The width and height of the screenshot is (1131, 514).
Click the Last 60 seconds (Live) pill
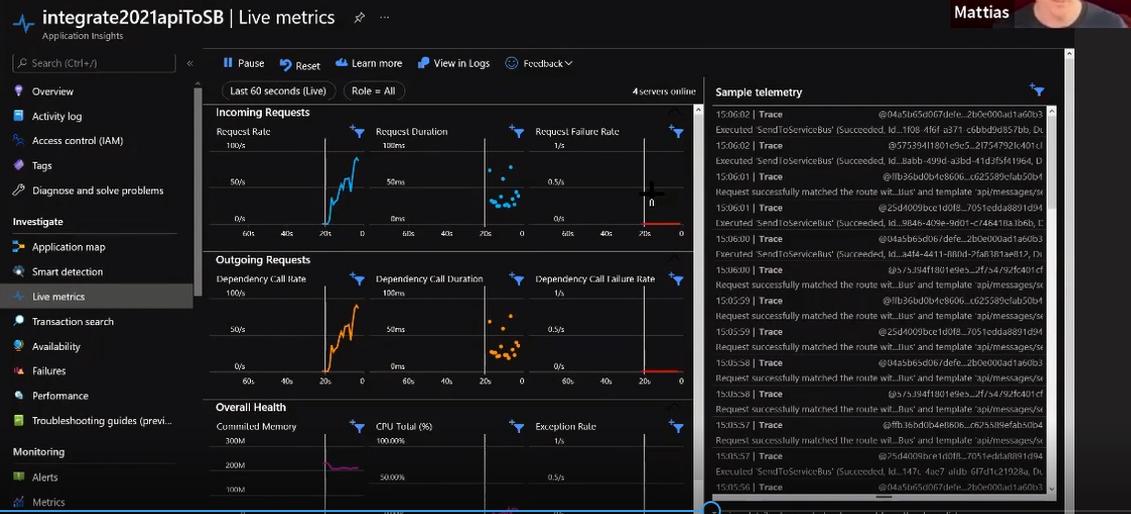pyautogui.click(x=278, y=91)
